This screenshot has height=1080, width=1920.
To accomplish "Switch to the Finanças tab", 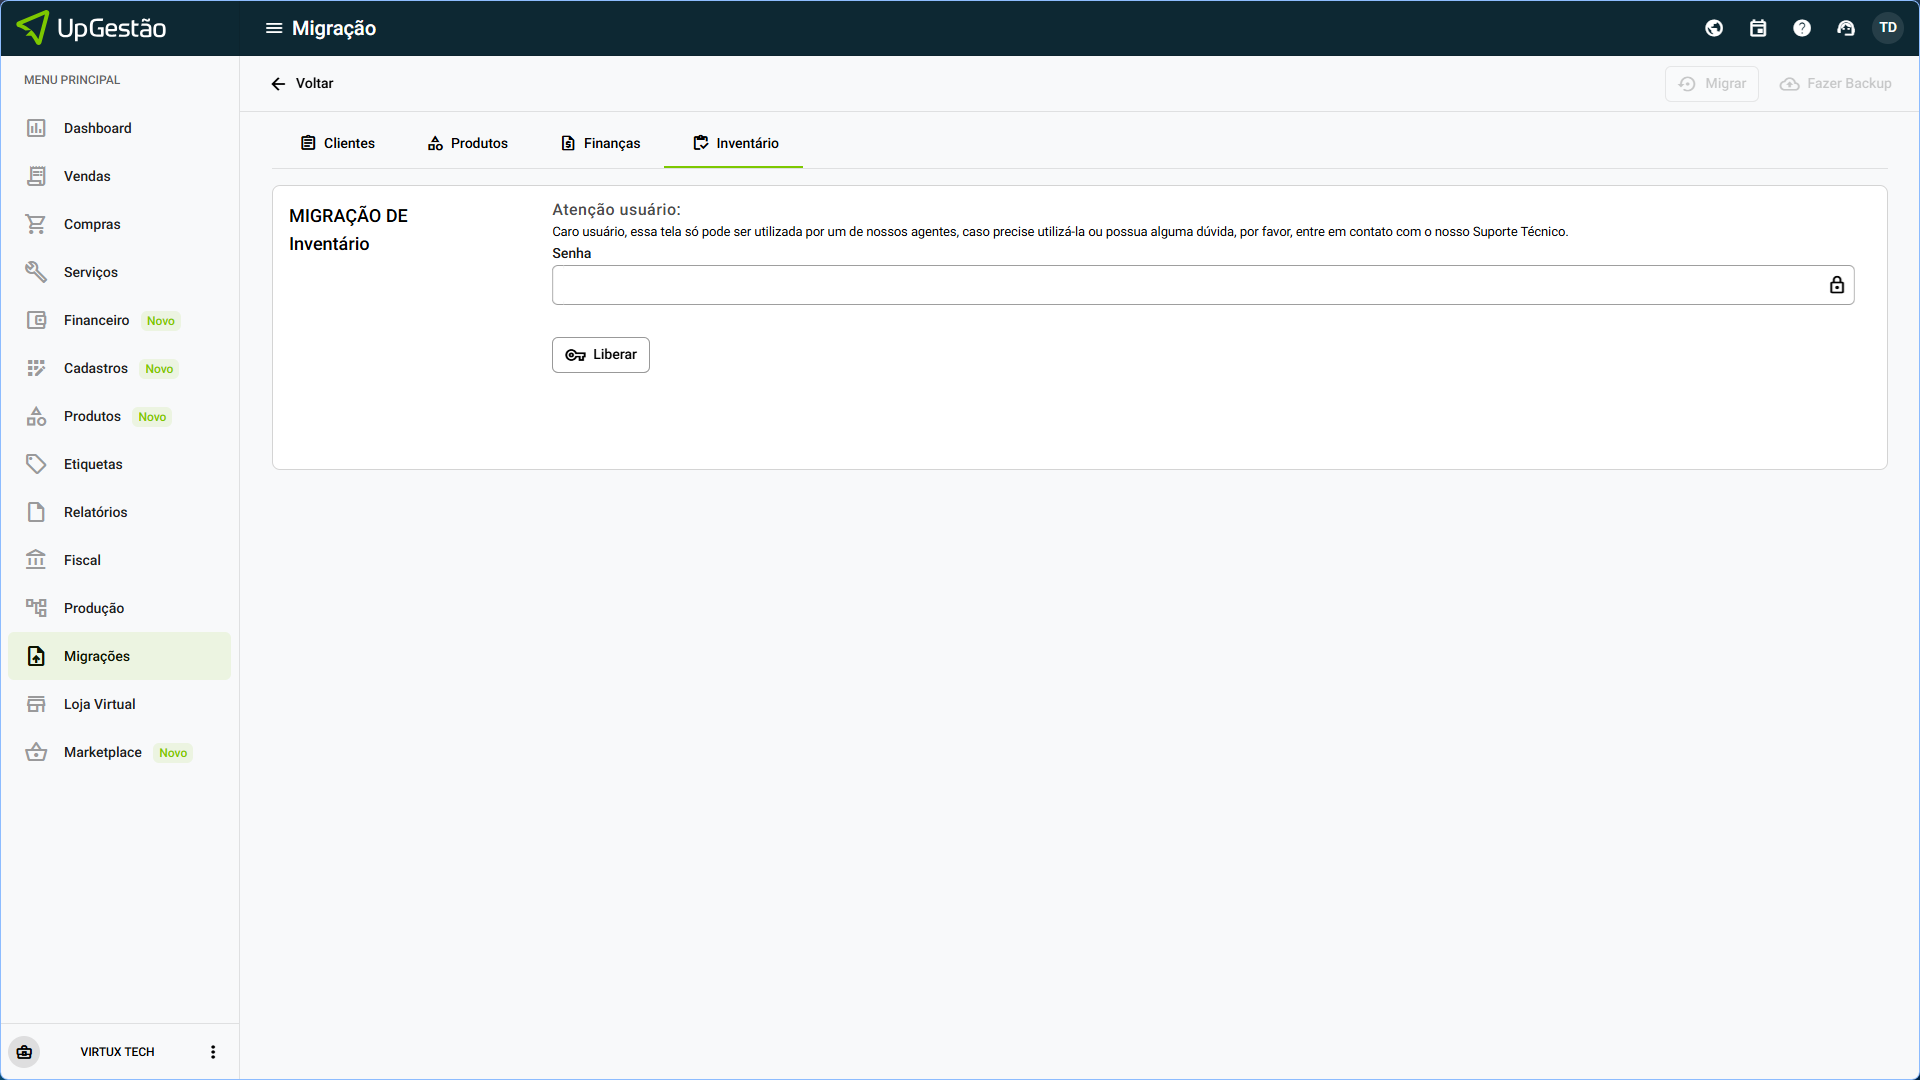I will coord(600,143).
